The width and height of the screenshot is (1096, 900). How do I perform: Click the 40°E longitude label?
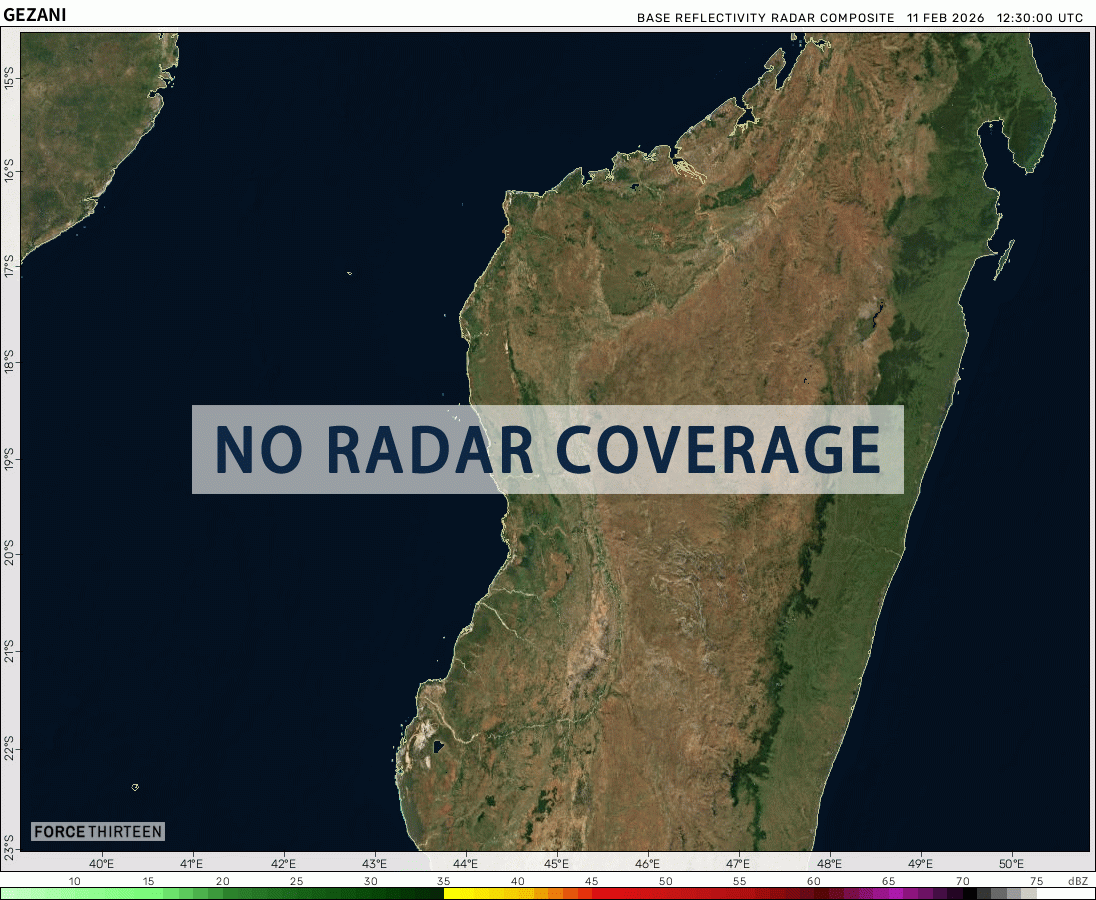tap(101, 863)
